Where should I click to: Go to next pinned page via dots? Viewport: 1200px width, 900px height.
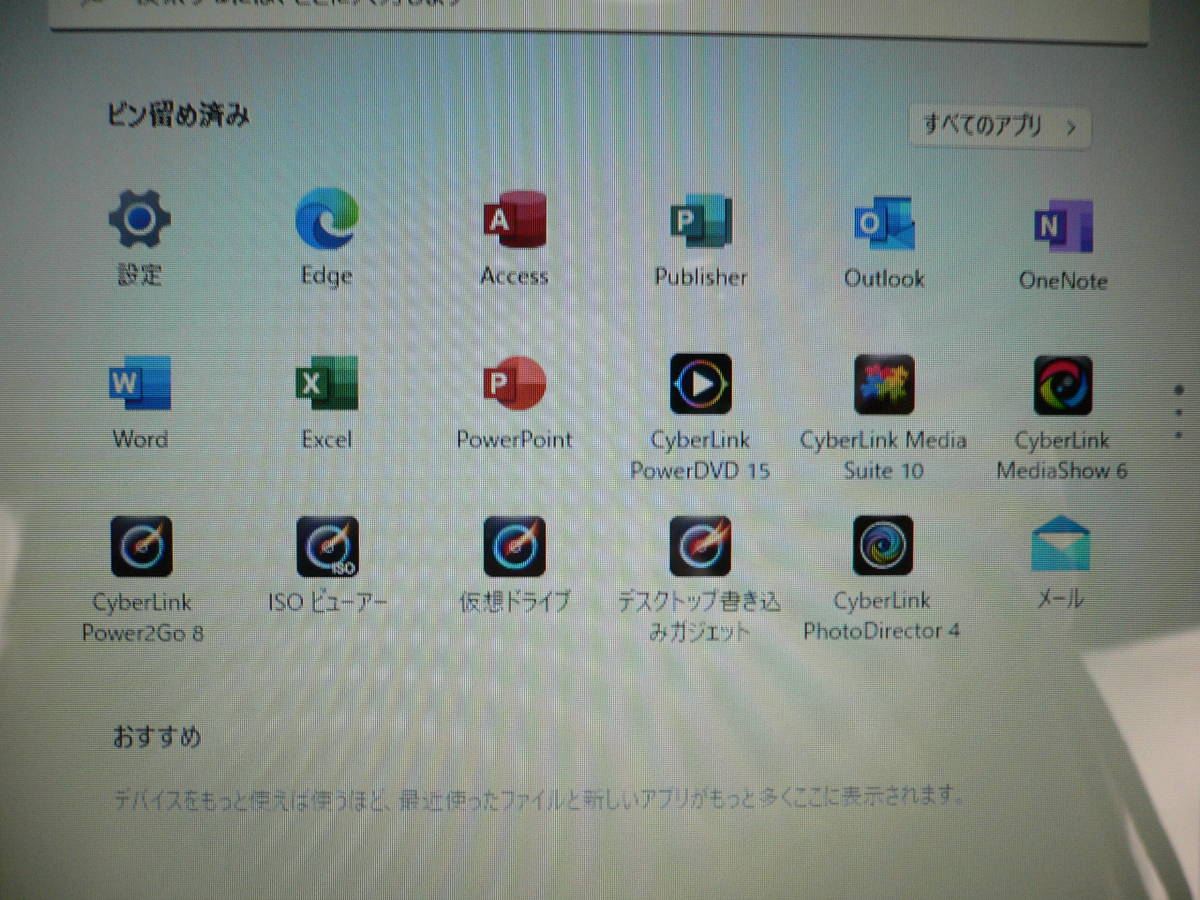pos(1180,412)
